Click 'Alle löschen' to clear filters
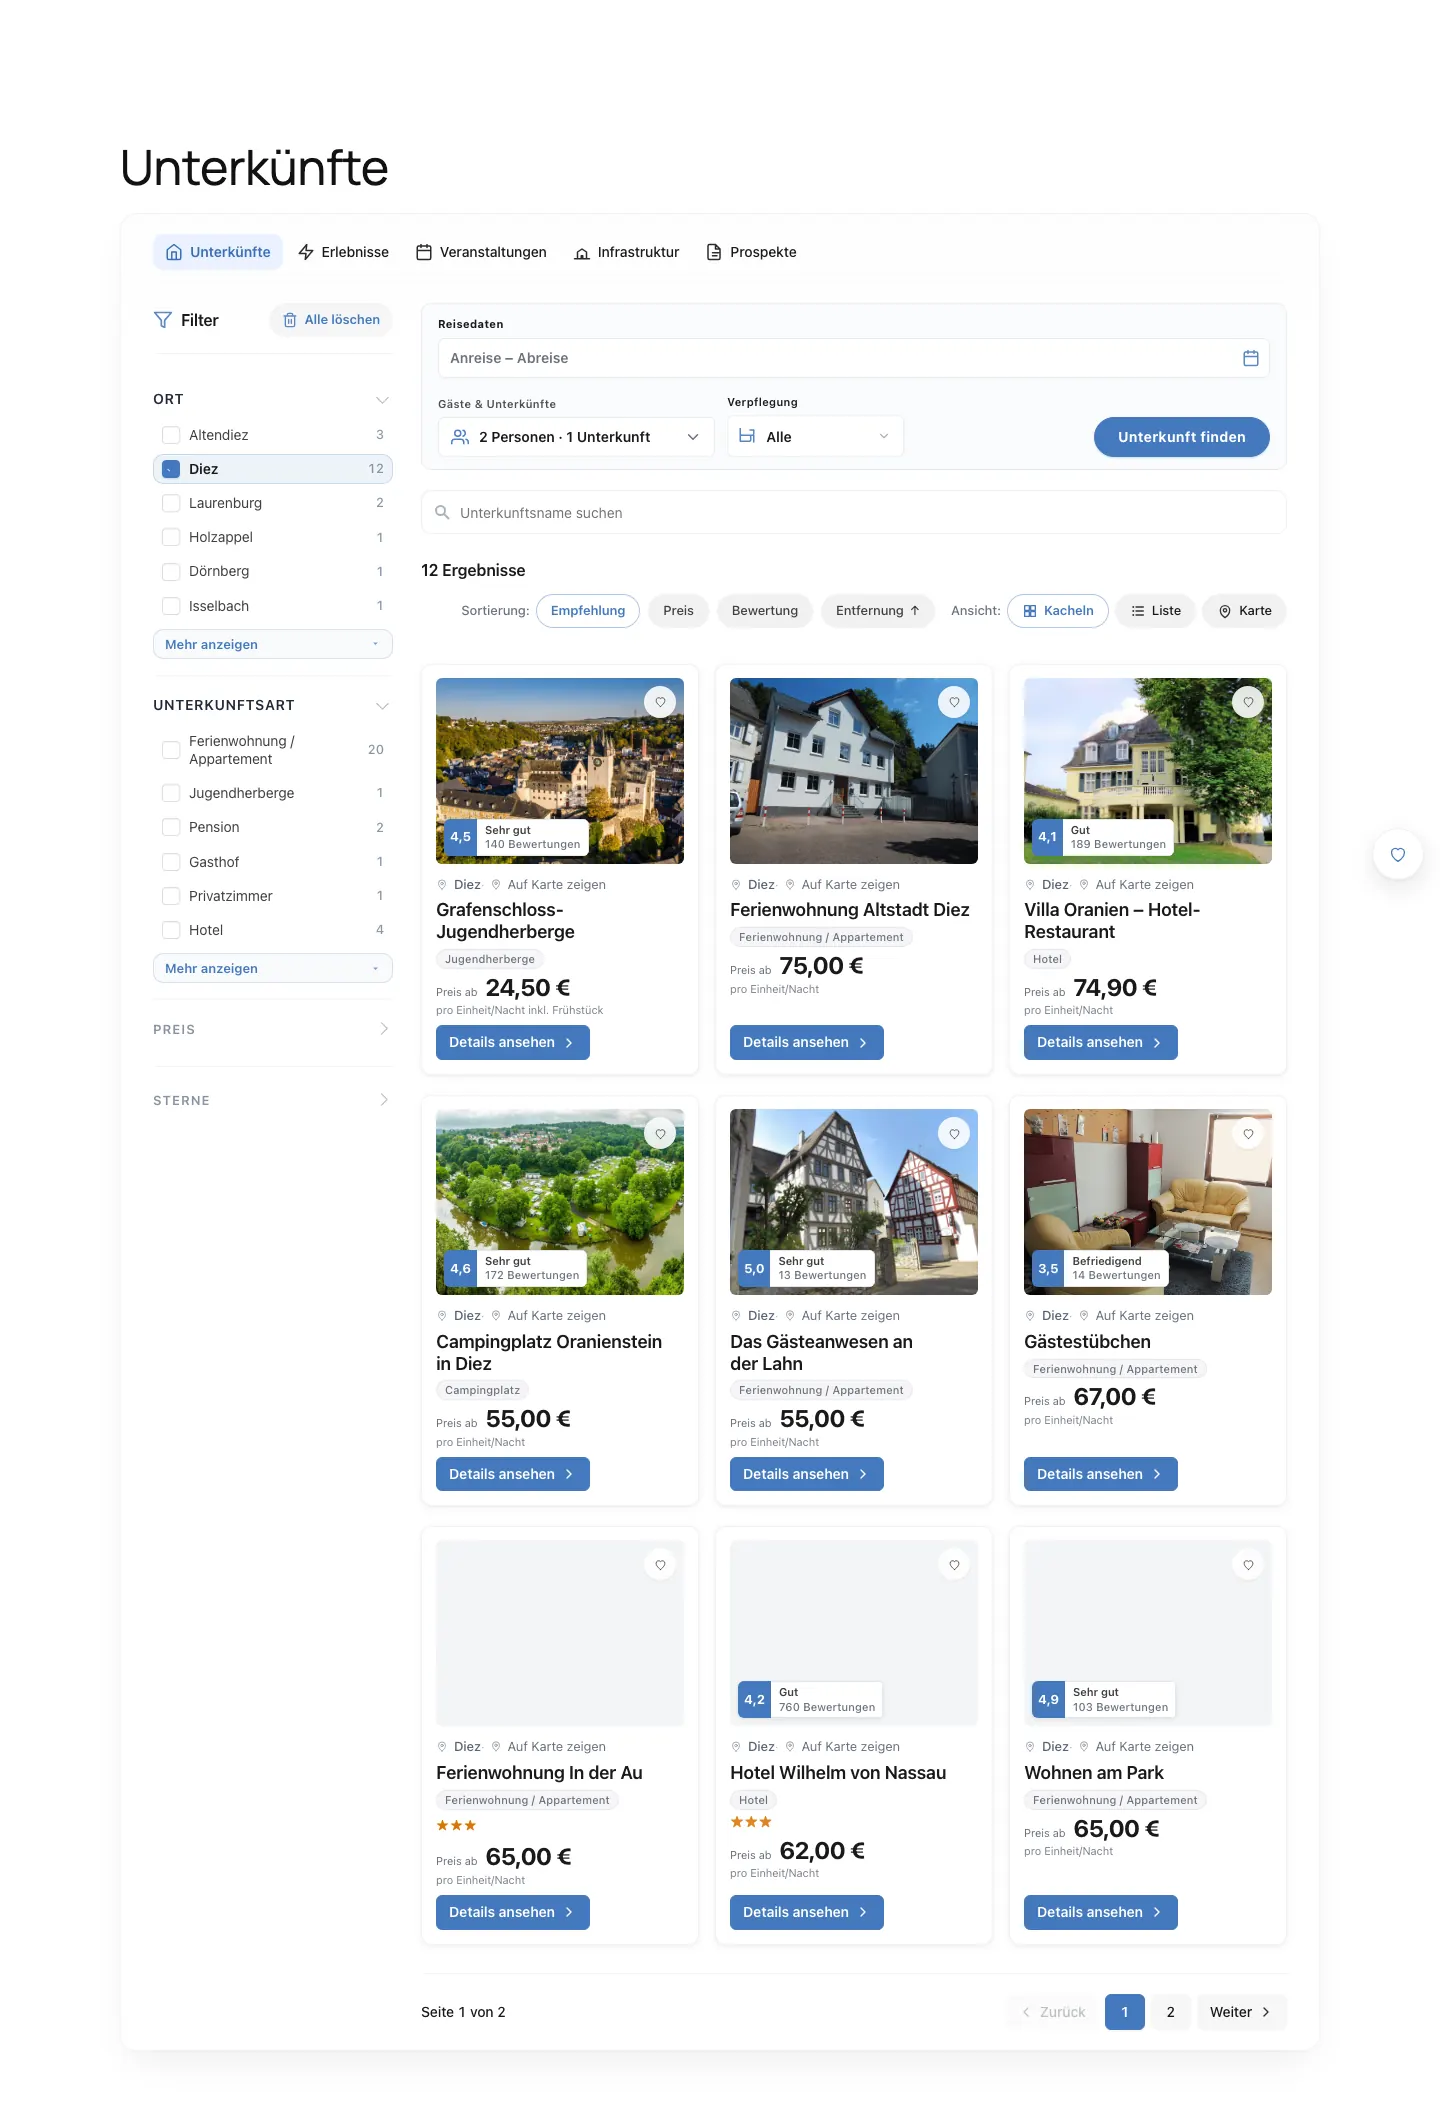Screen dimensions: 1440x2121 pyautogui.click(x=331, y=320)
